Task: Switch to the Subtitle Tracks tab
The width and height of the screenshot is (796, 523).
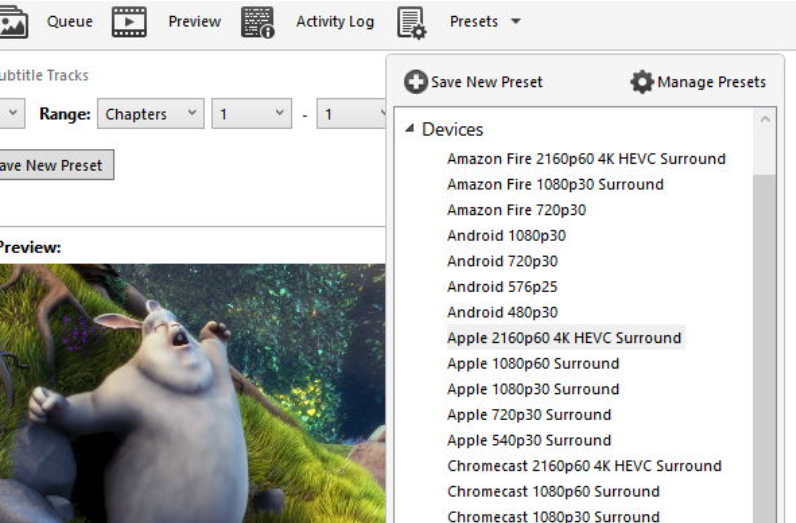Action: coord(44,75)
